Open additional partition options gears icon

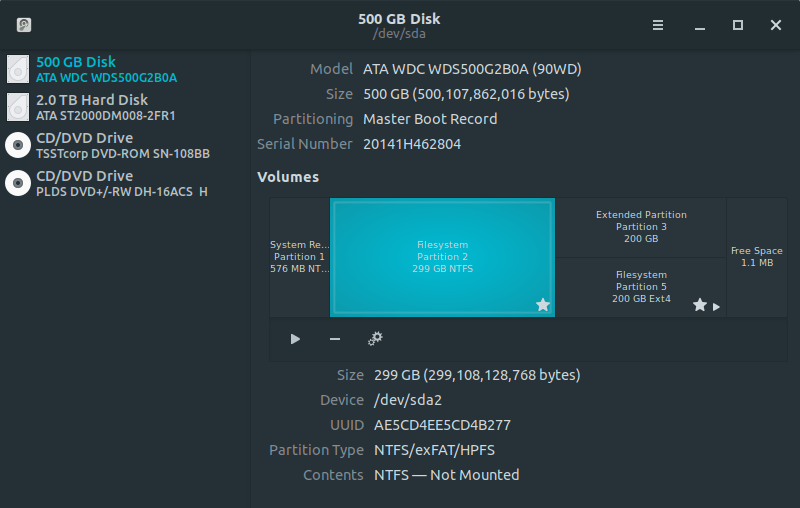click(x=375, y=339)
